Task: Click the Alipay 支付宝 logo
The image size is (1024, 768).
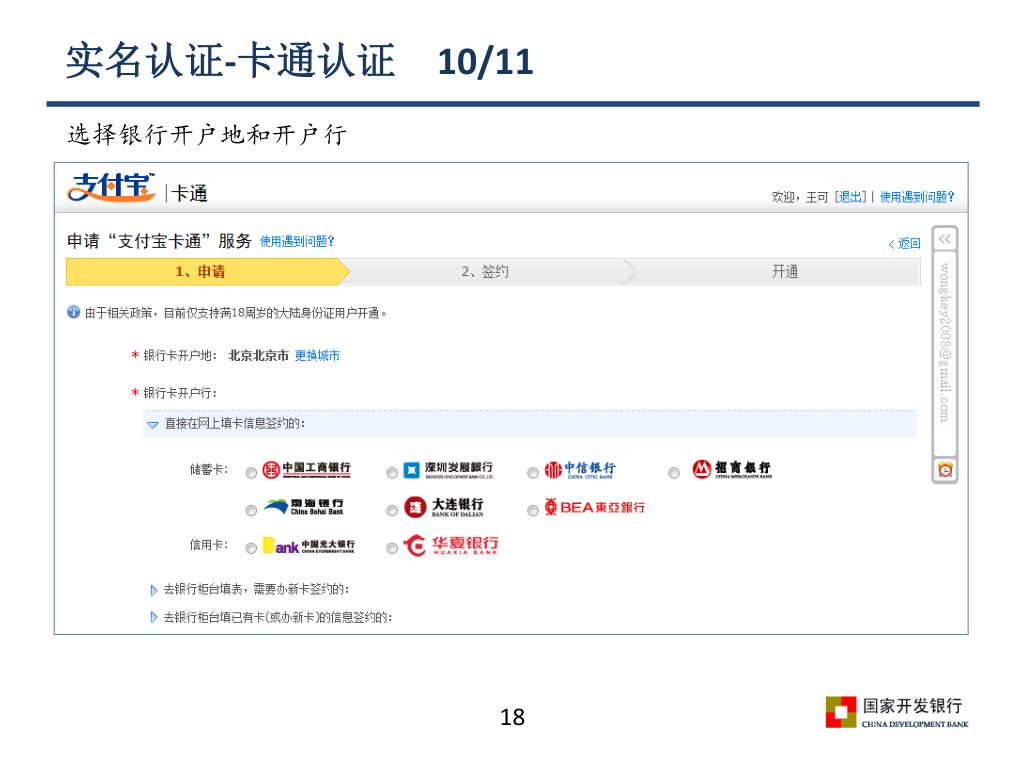Action: pos(111,187)
